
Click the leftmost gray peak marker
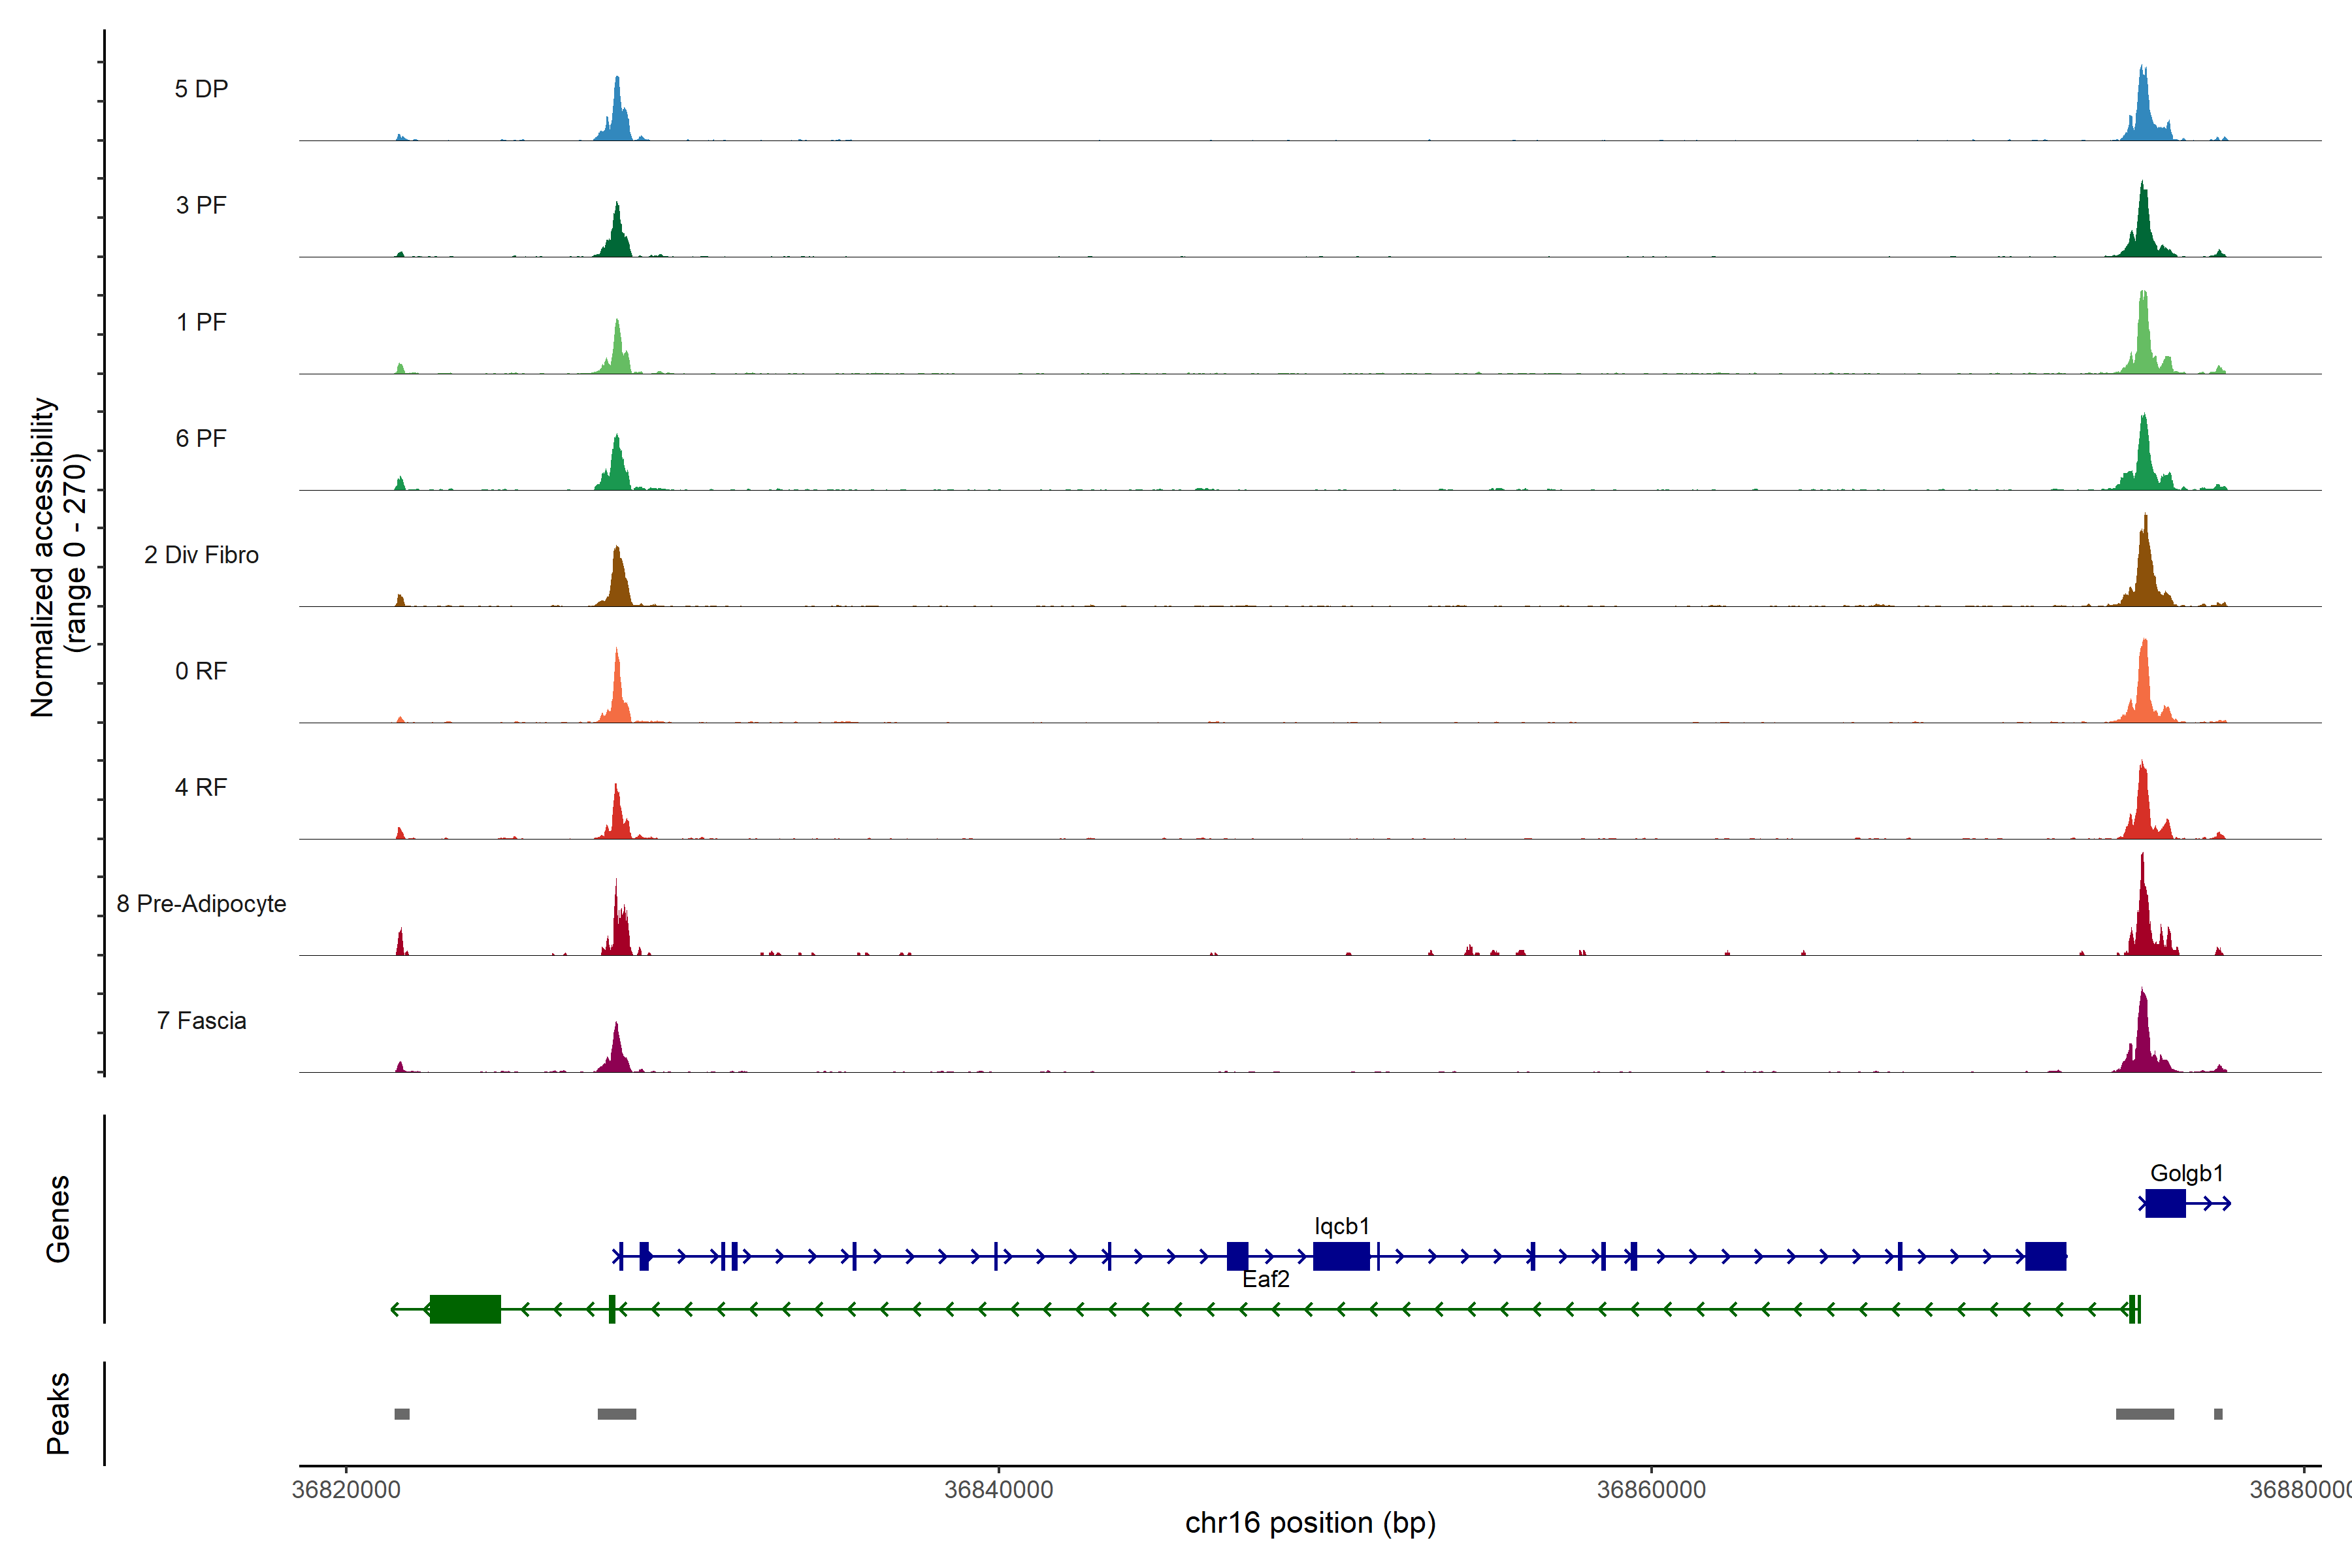tap(402, 1414)
